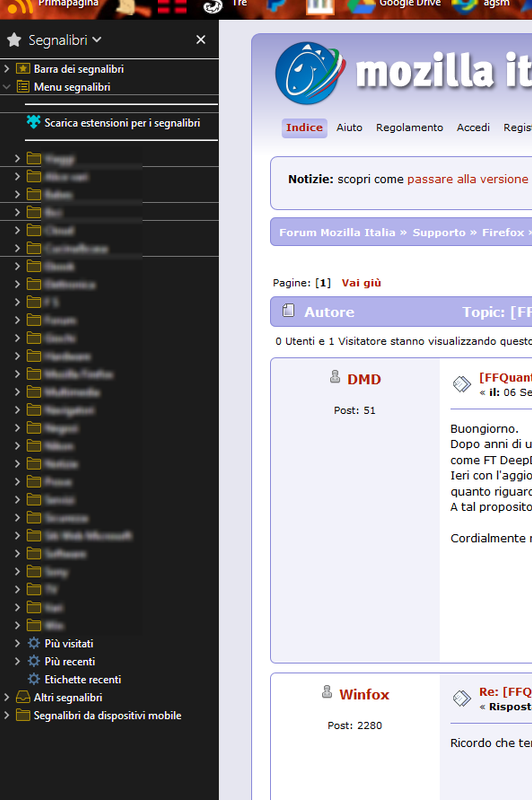
Task: Open the Segnalibri sidebar switcher dropdown
Action: (65, 40)
